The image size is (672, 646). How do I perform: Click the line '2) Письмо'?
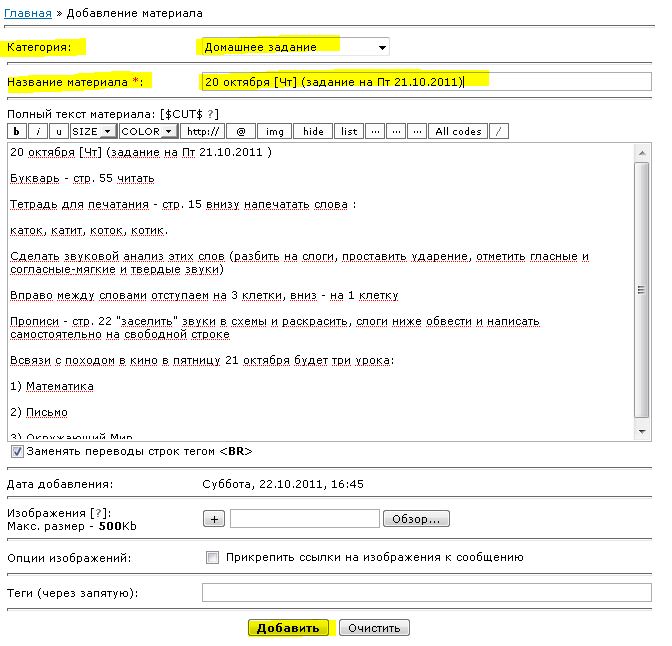(39, 412)
